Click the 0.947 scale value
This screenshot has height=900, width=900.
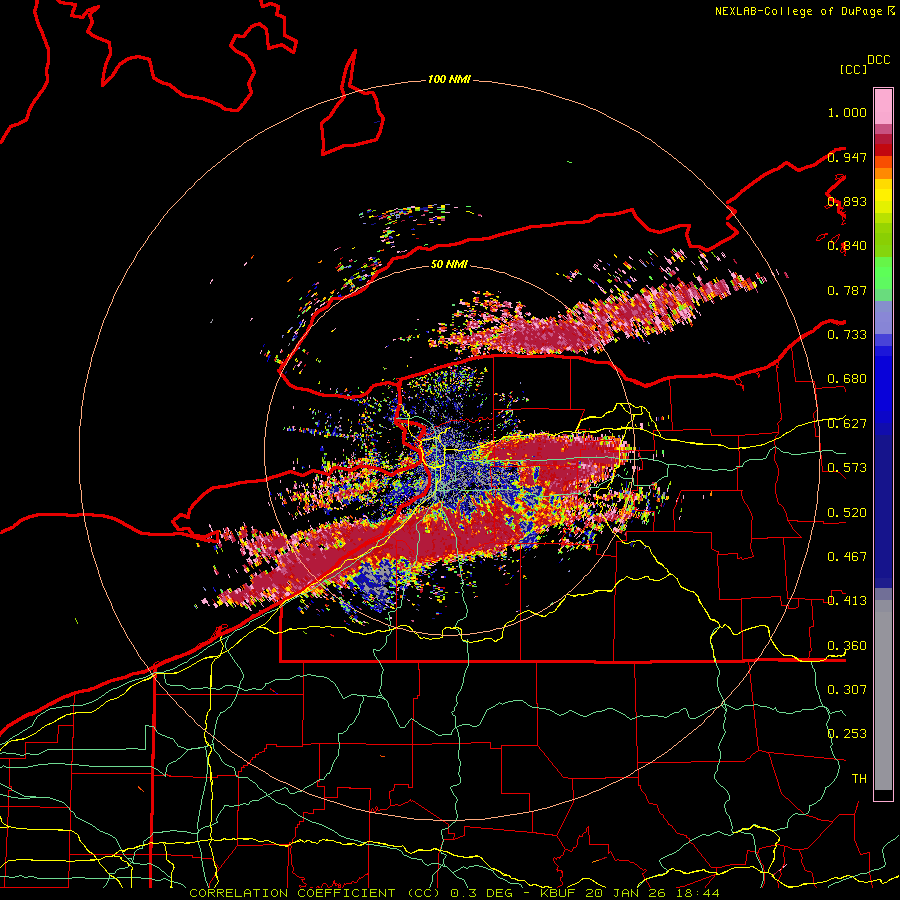pyautogui.click(x=847, y=157)
